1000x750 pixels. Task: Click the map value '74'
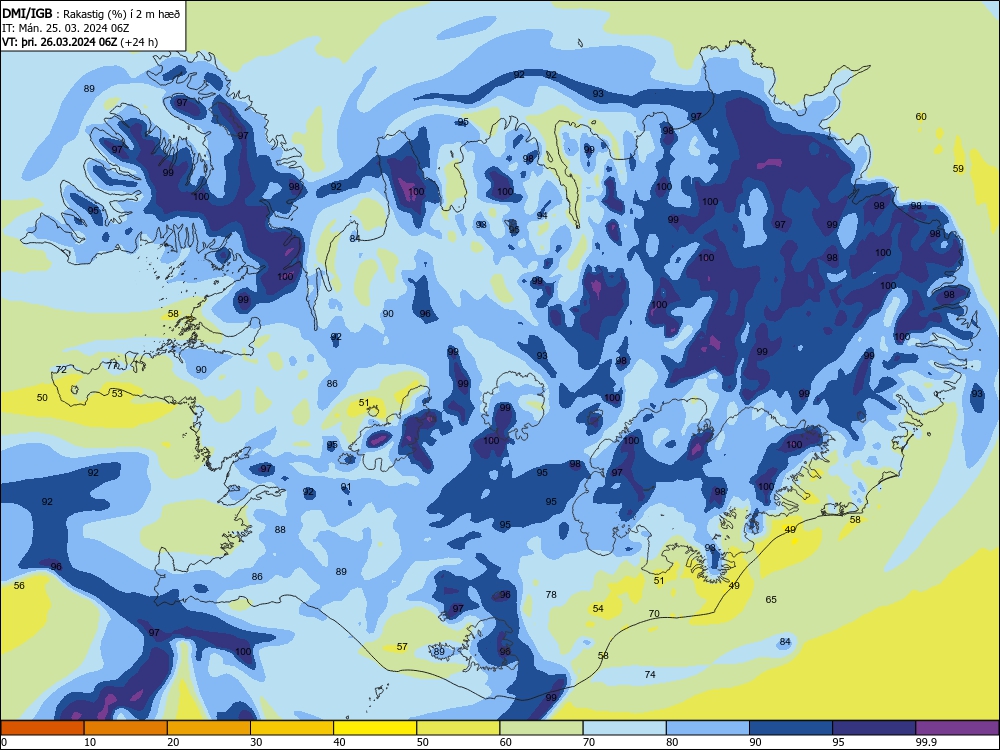click(x=650, y=675)
